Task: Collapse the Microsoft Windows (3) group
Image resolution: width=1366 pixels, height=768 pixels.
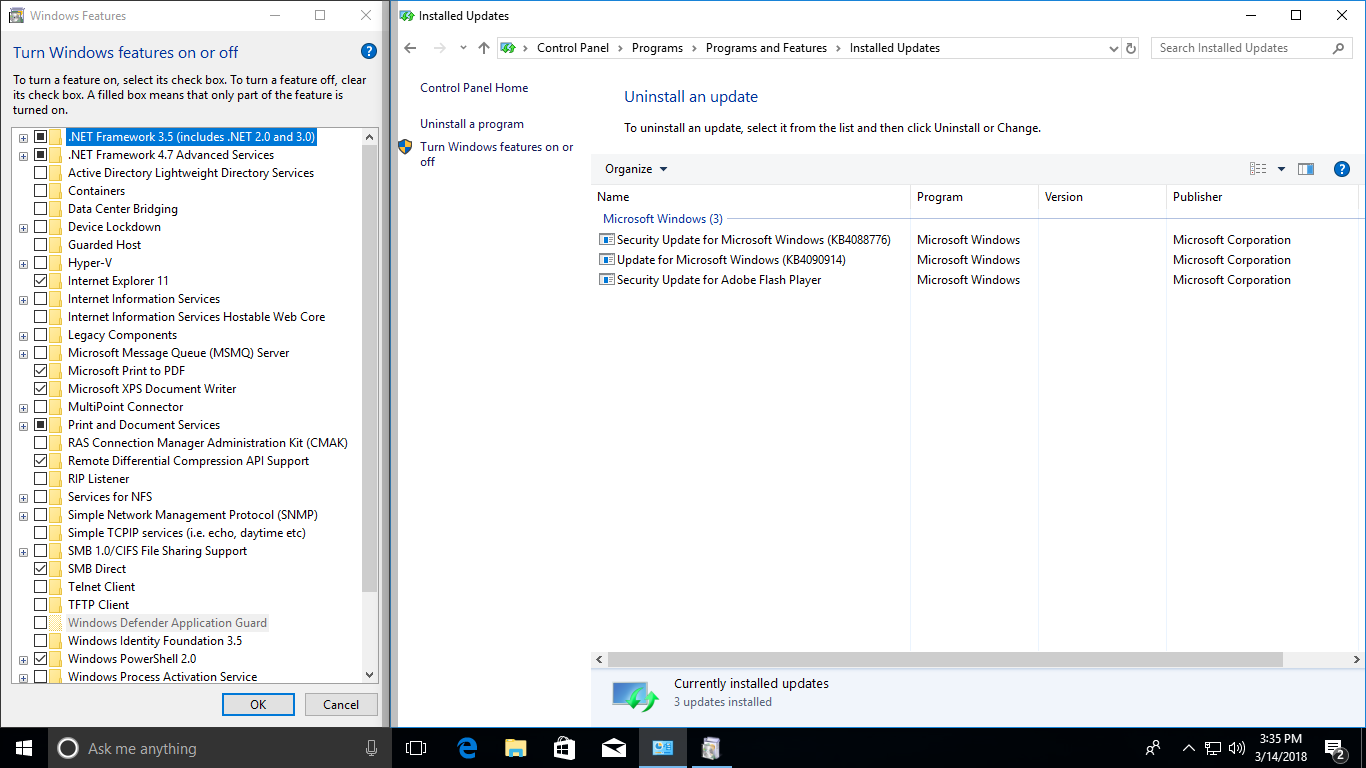Action: click(x=662, y=219)
